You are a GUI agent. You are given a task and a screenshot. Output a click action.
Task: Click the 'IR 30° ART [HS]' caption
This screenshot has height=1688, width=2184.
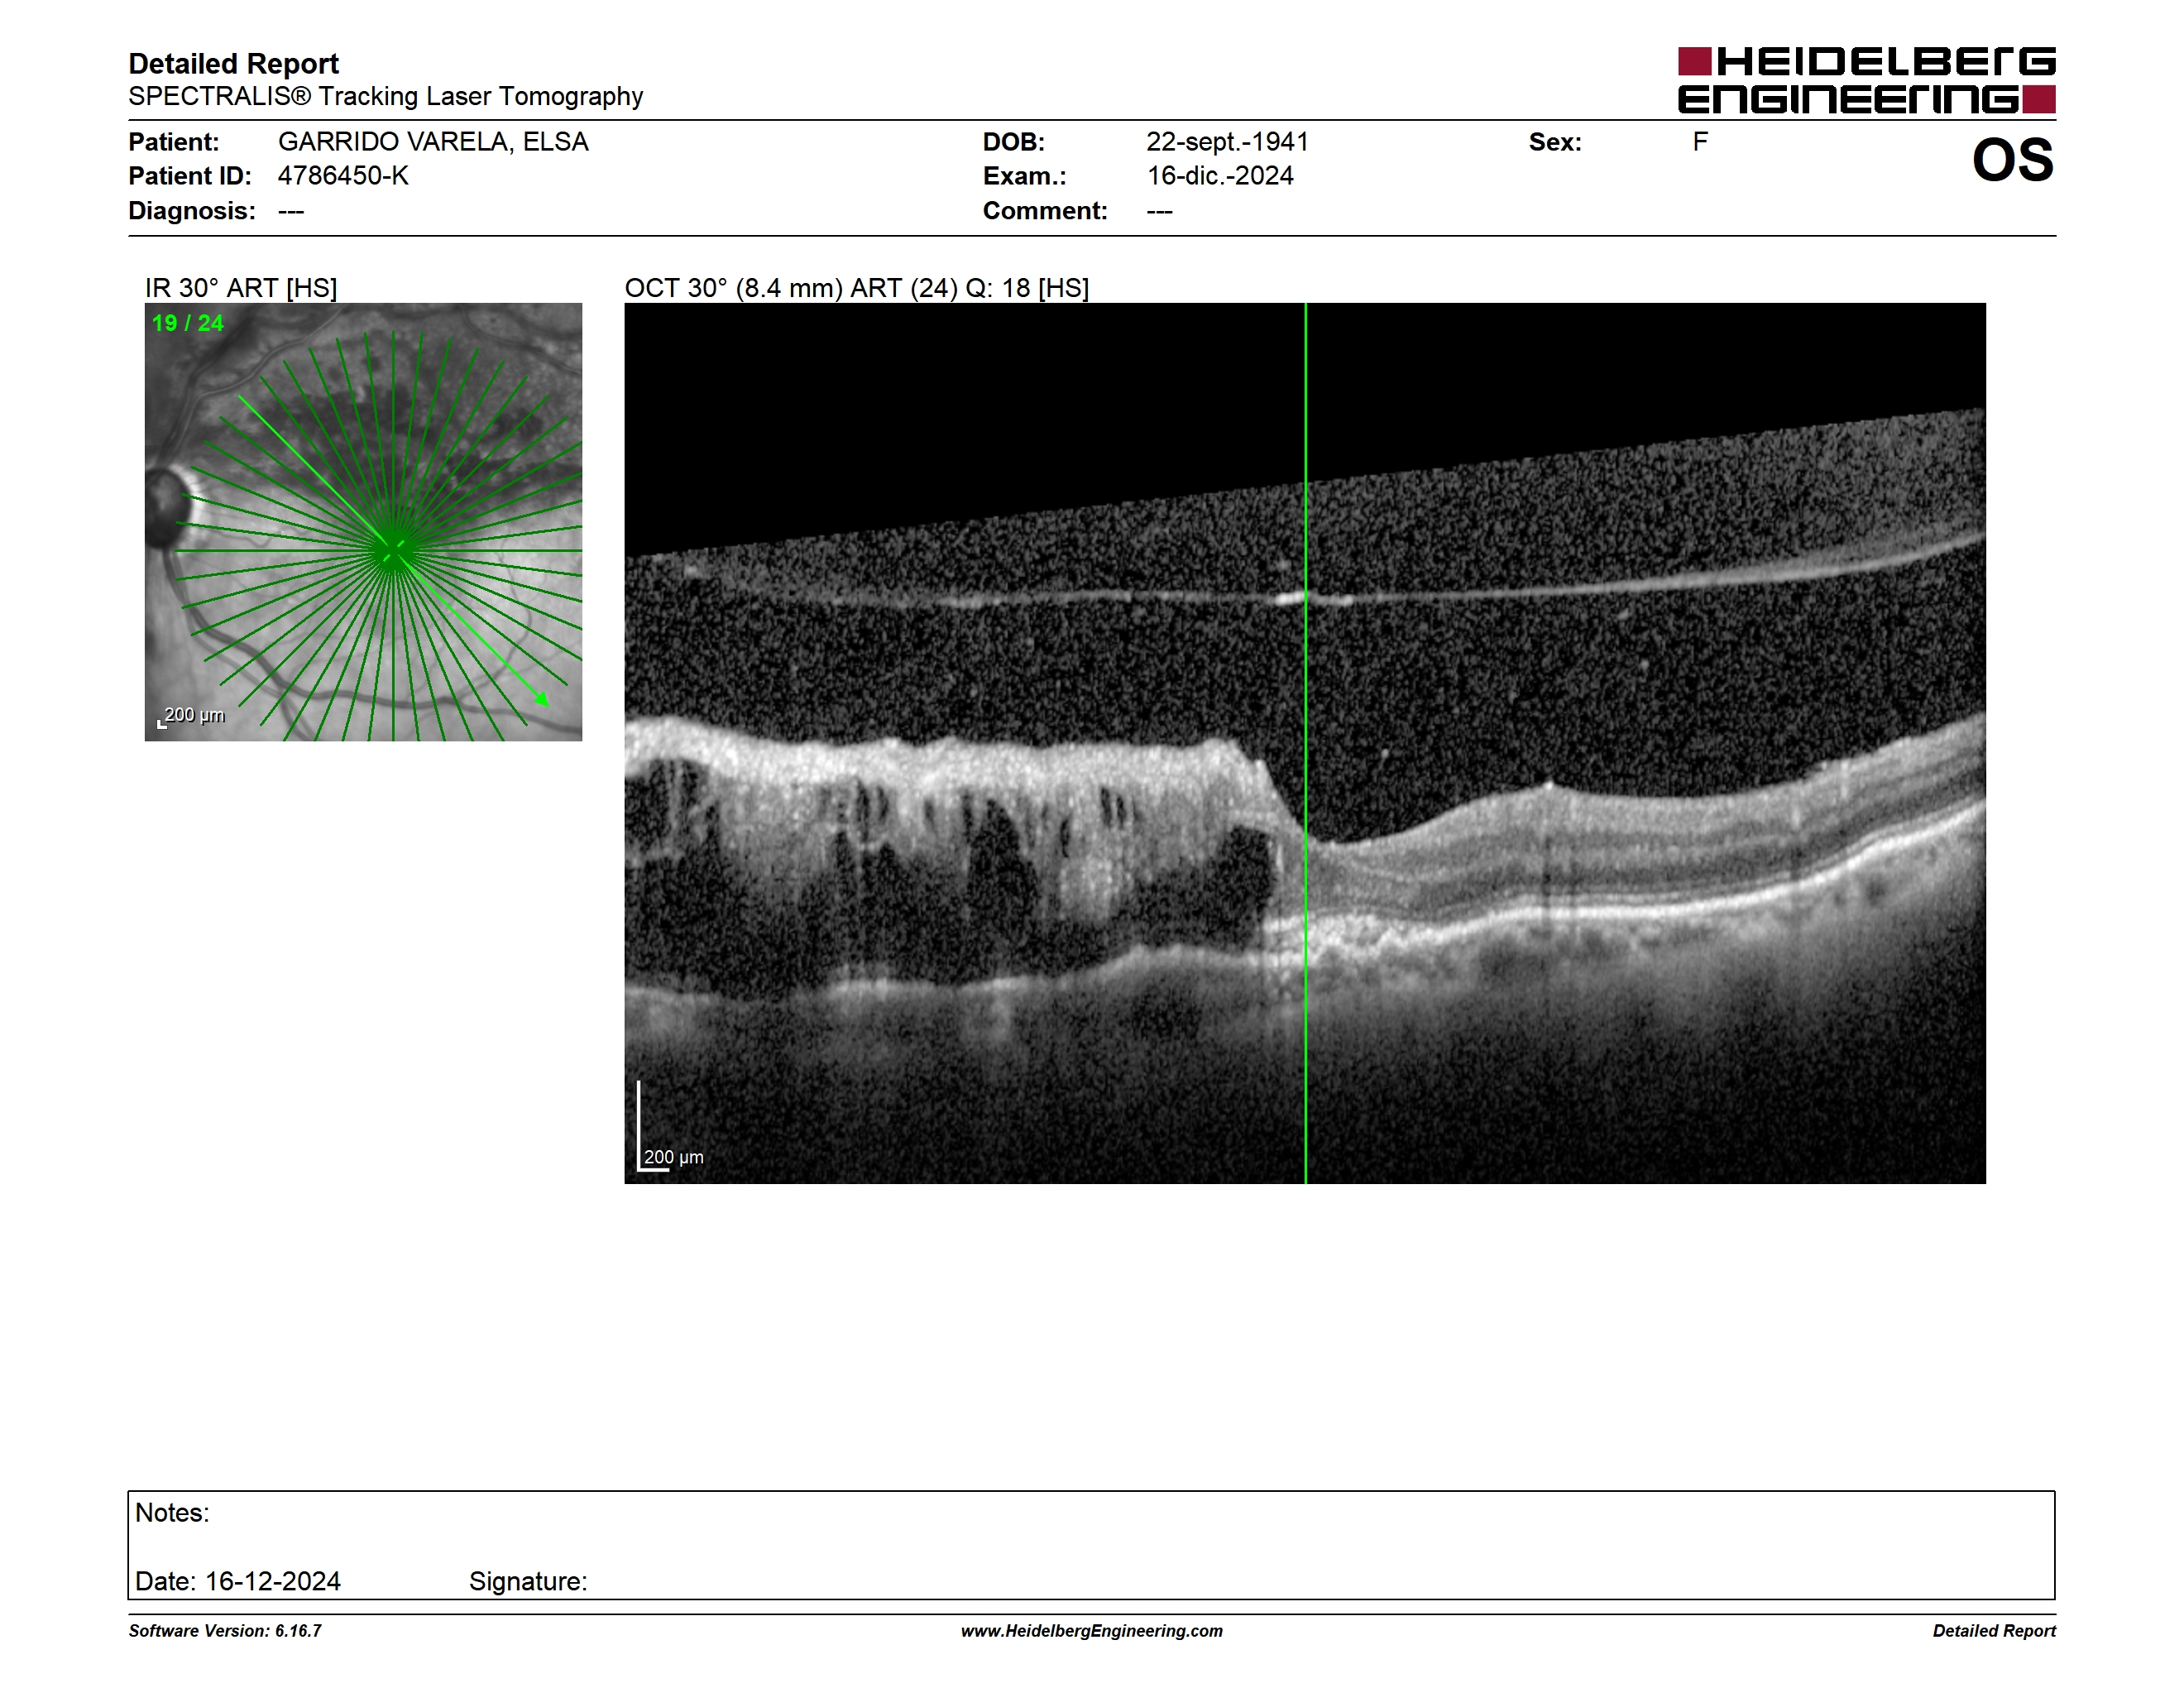coord(241,288)
